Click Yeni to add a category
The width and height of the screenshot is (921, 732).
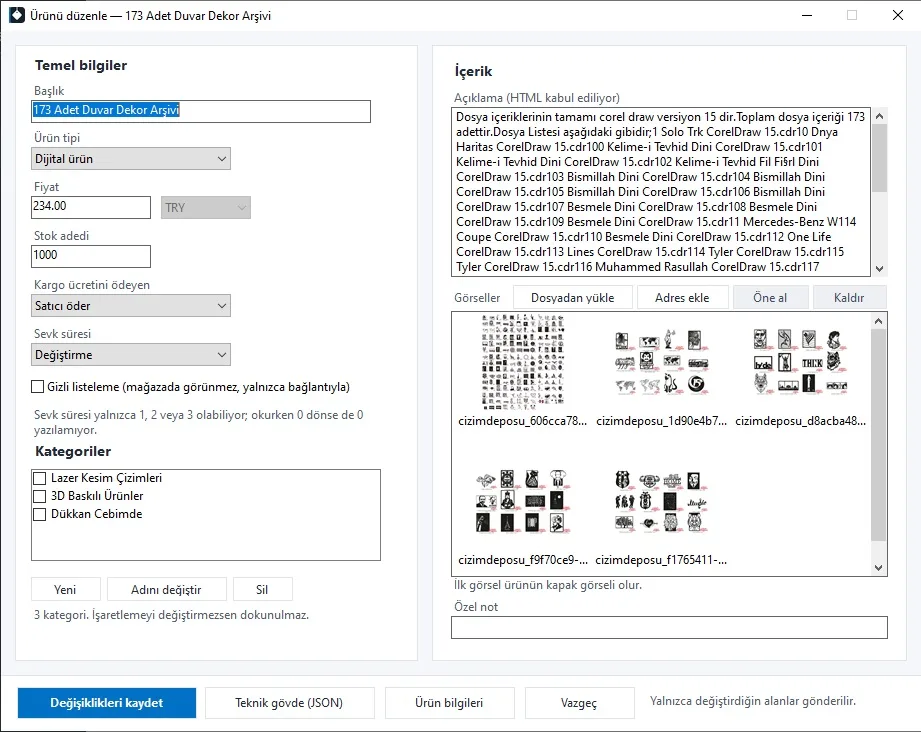tap(65, 589)
